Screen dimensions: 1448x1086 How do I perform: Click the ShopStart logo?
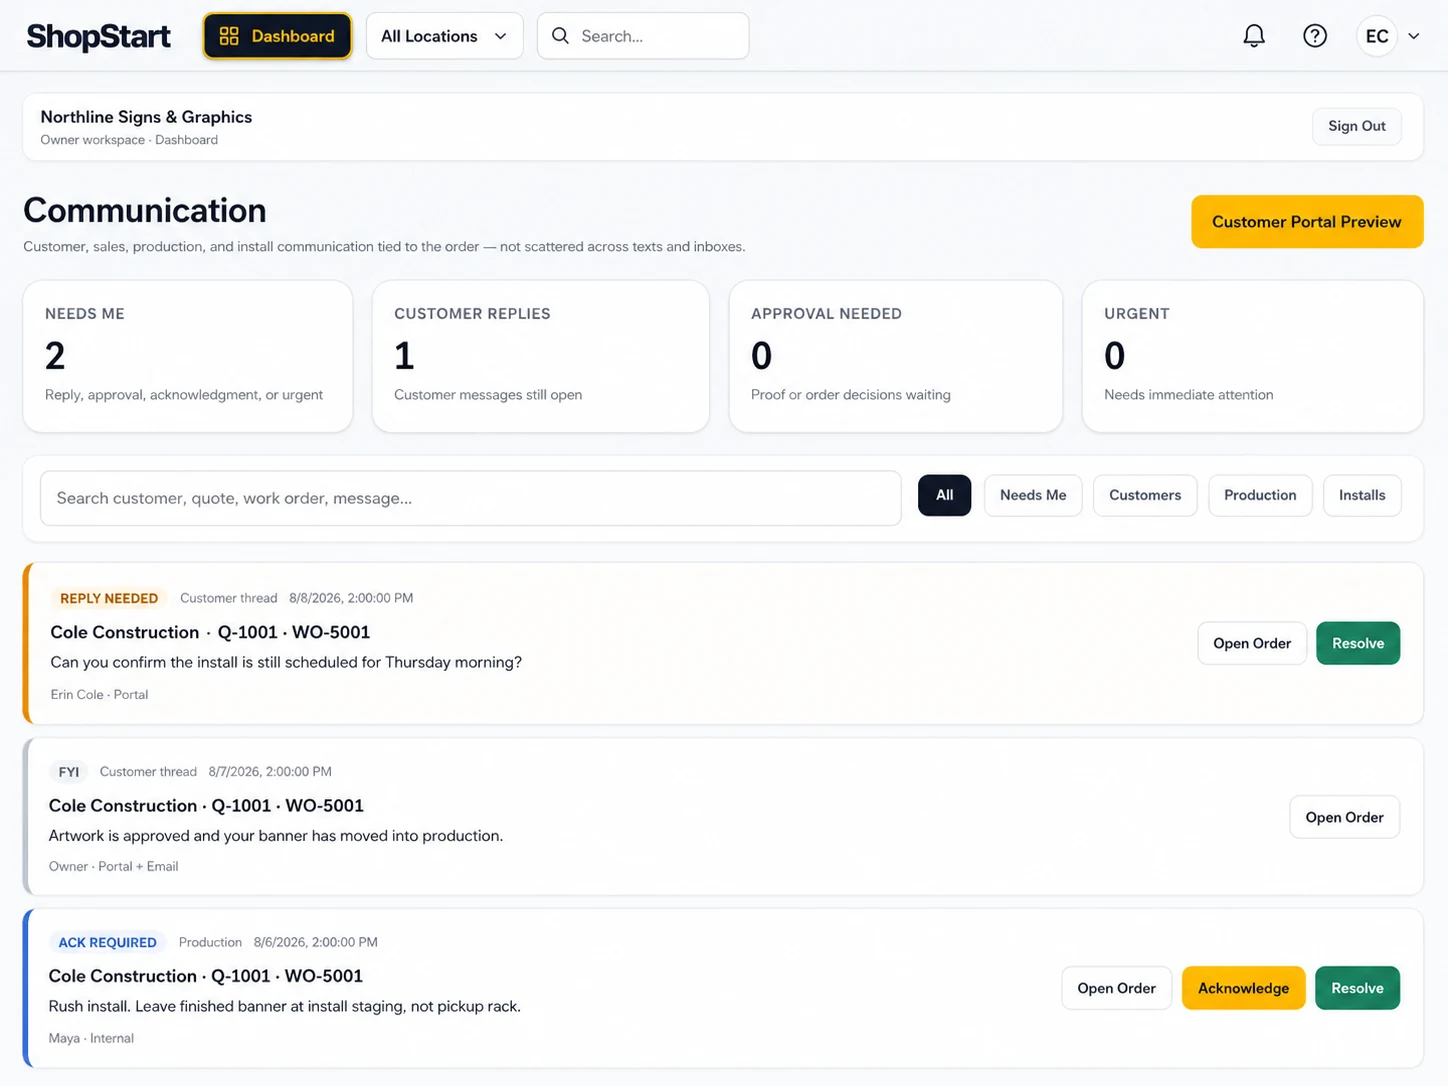[x=98, y=36]
